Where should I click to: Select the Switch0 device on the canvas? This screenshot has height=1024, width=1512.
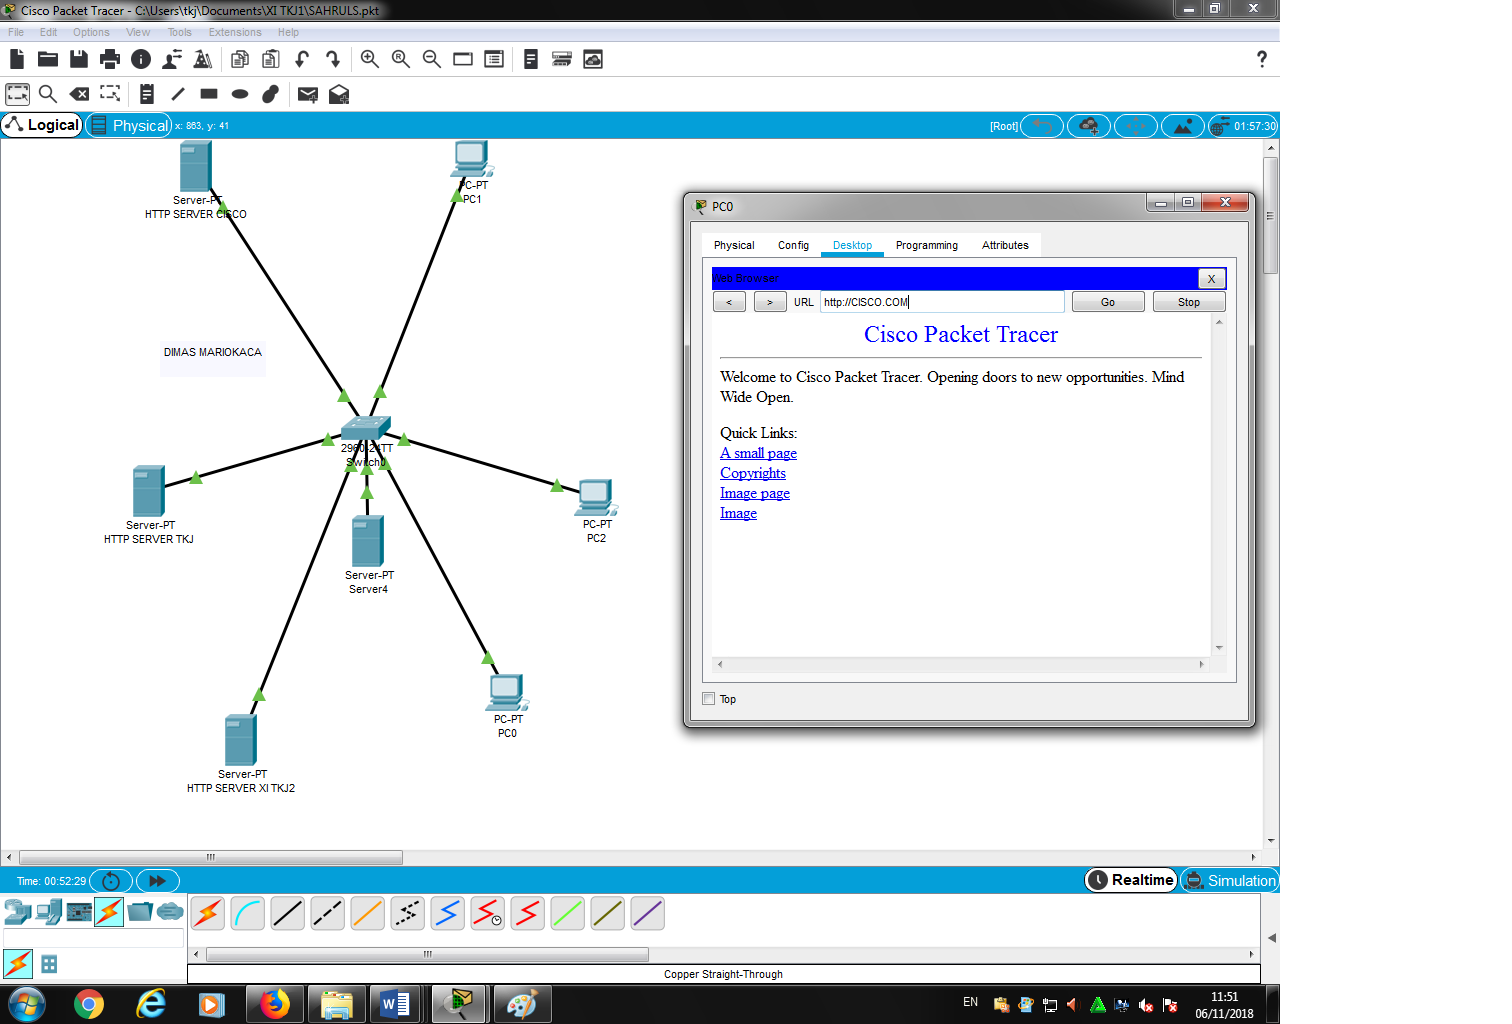(x=366, y=430)
